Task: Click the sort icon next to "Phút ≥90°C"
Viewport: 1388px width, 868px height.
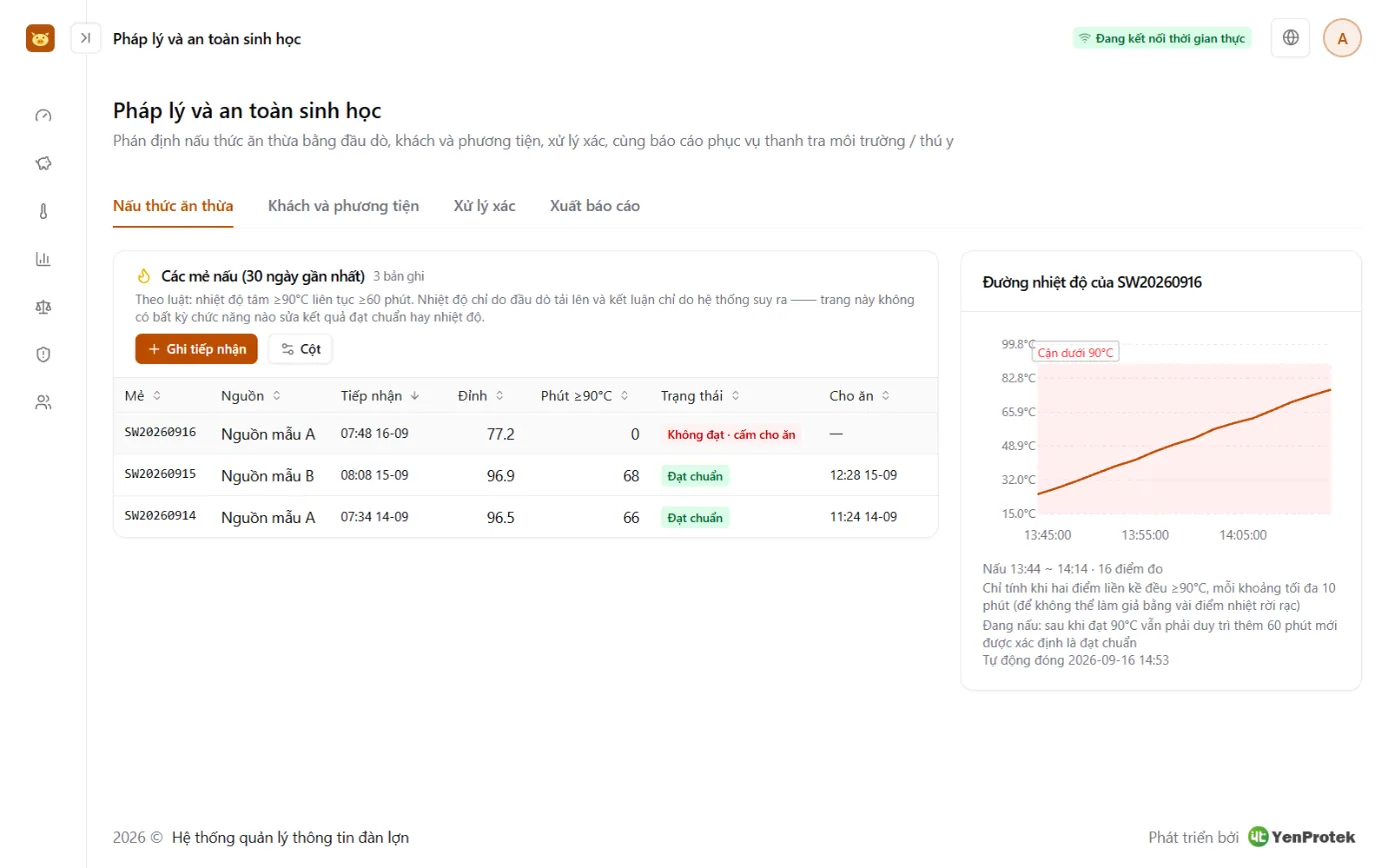Action: 625,396
